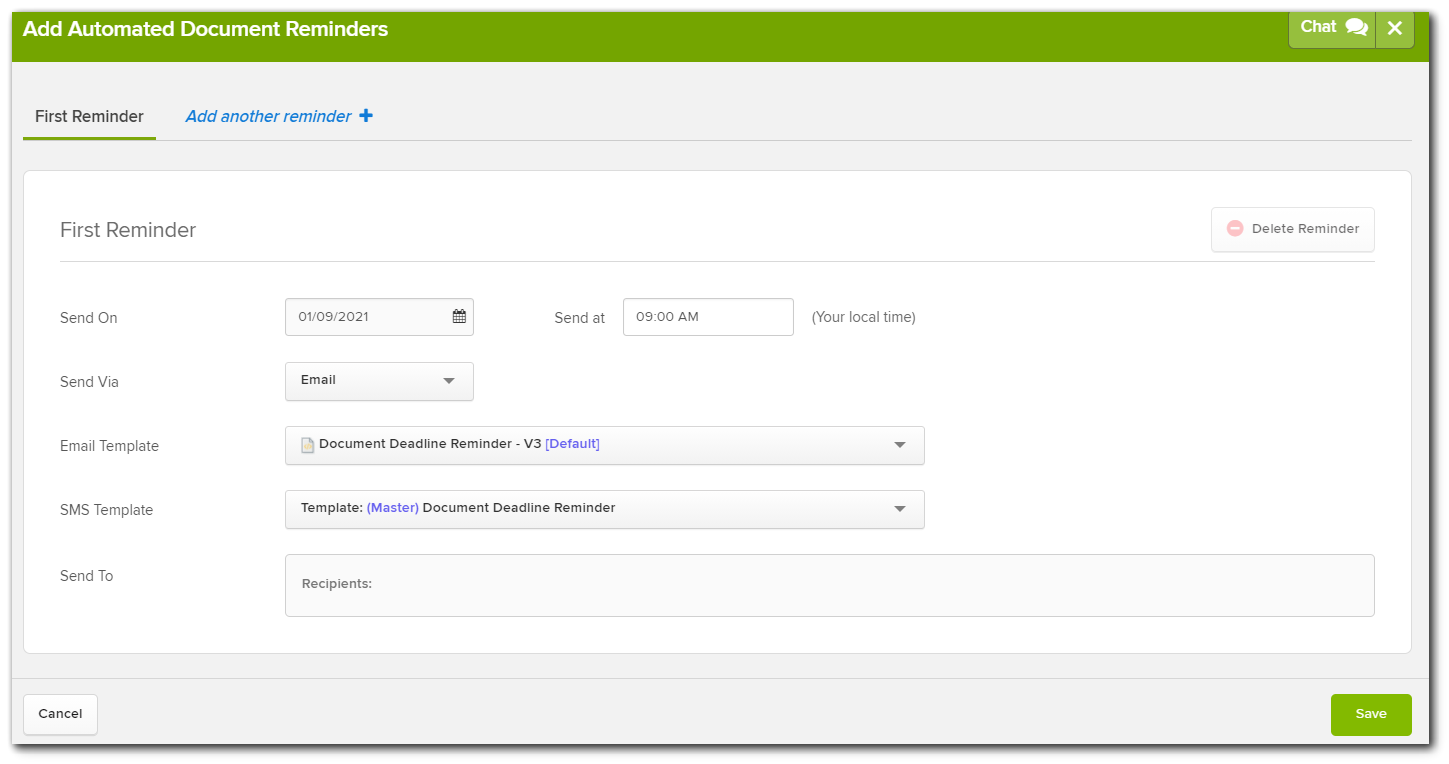Viewport: 1449px width, 764px height.
Task: Click the (Master) link in the SMS template
Action: pos(391,507)
